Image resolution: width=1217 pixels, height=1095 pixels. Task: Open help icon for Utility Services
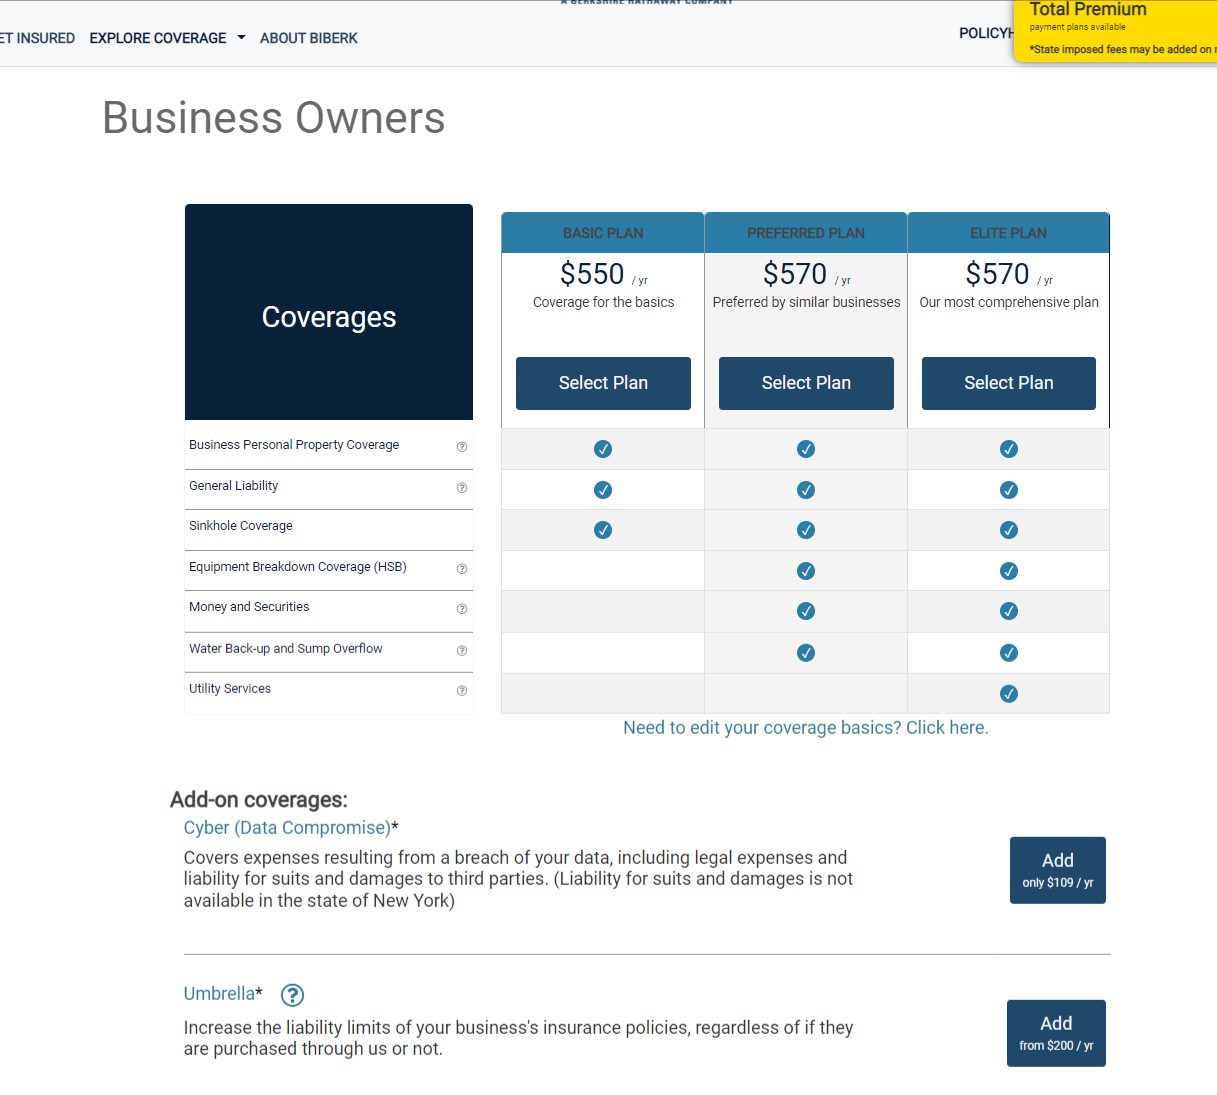click(462, 691)
